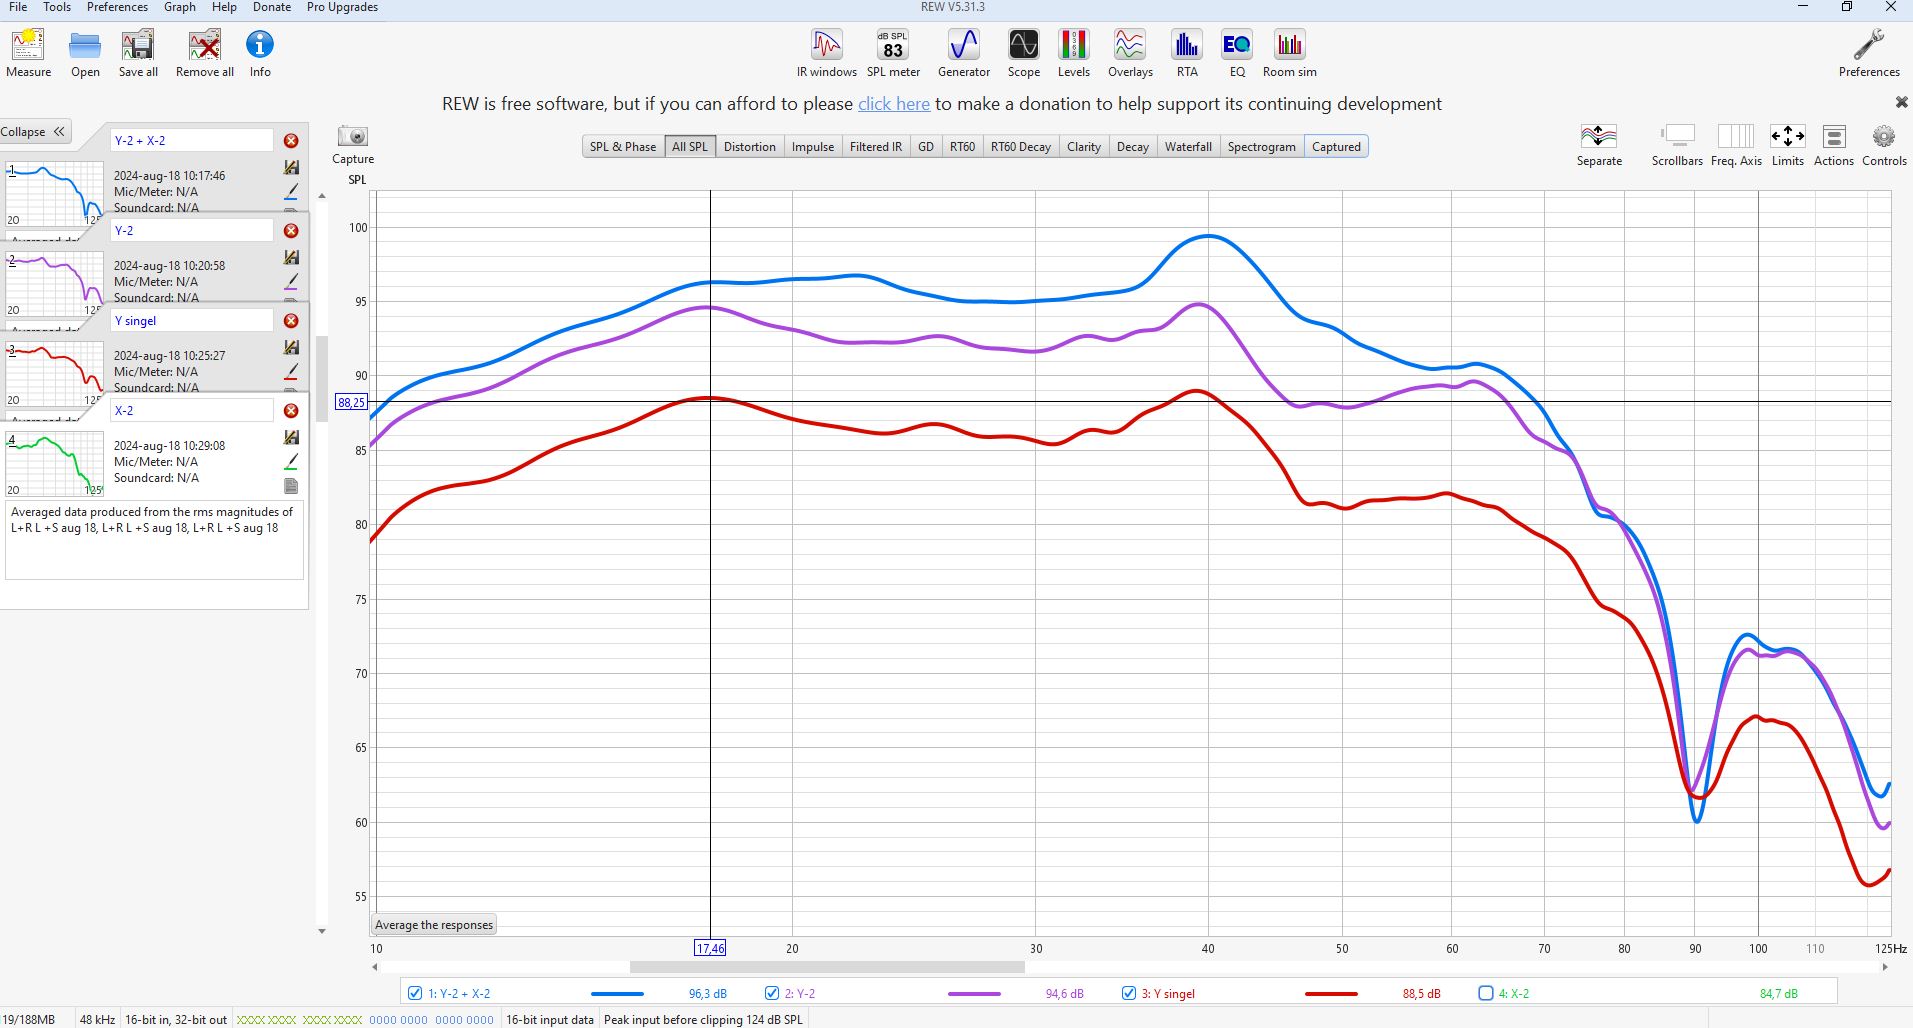The image size is (1913, 1028).
Task: Open the File menu
Action: [18, 7]
